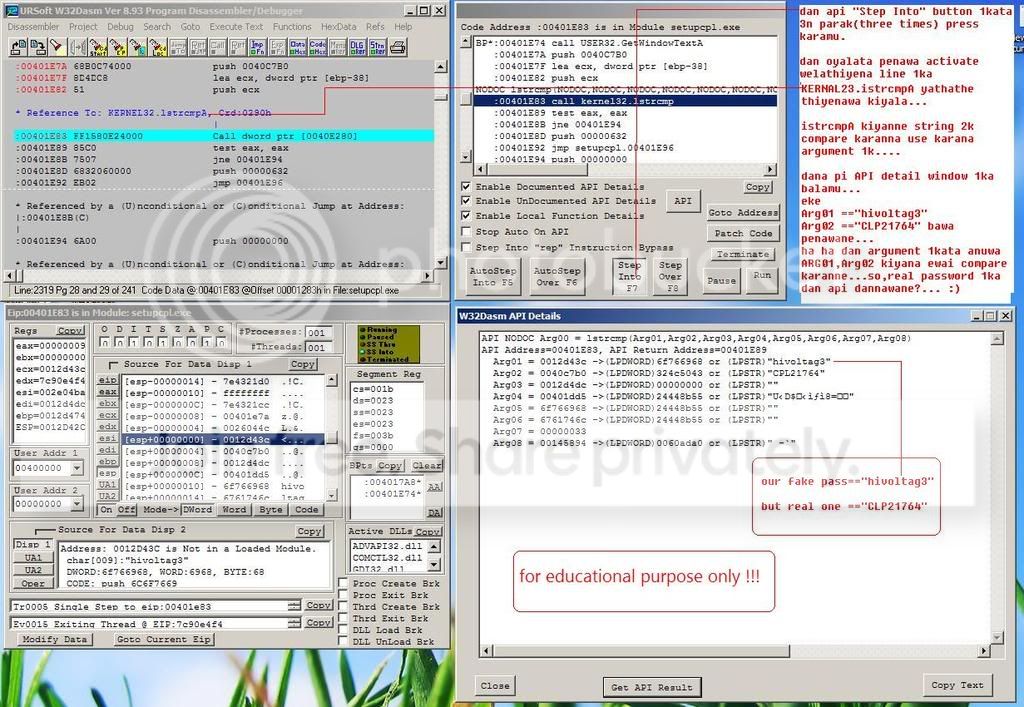Click the Strn Ref string references icon

pos(377,47)
